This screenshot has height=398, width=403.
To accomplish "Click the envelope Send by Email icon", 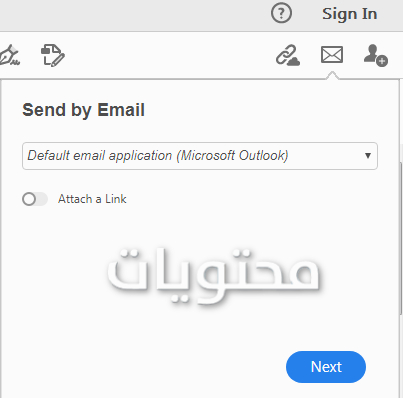I will pos(332,55).
